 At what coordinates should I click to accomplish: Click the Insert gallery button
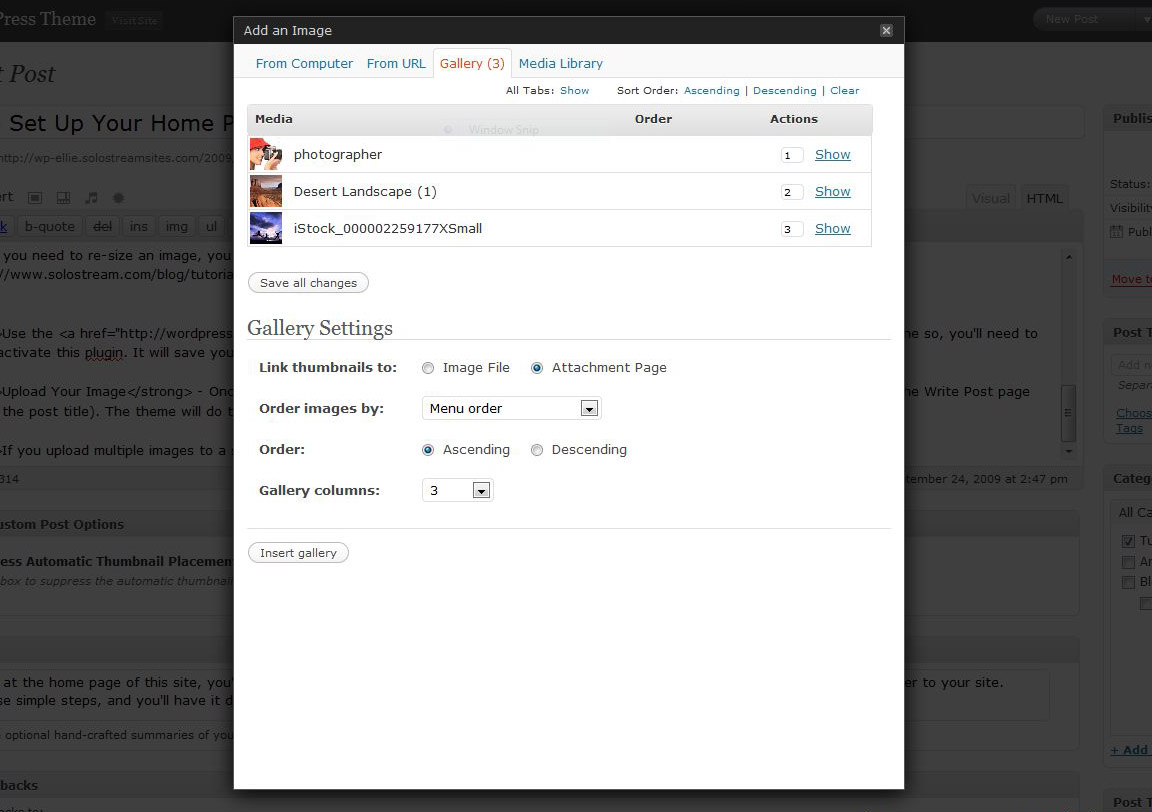point(298,553)
